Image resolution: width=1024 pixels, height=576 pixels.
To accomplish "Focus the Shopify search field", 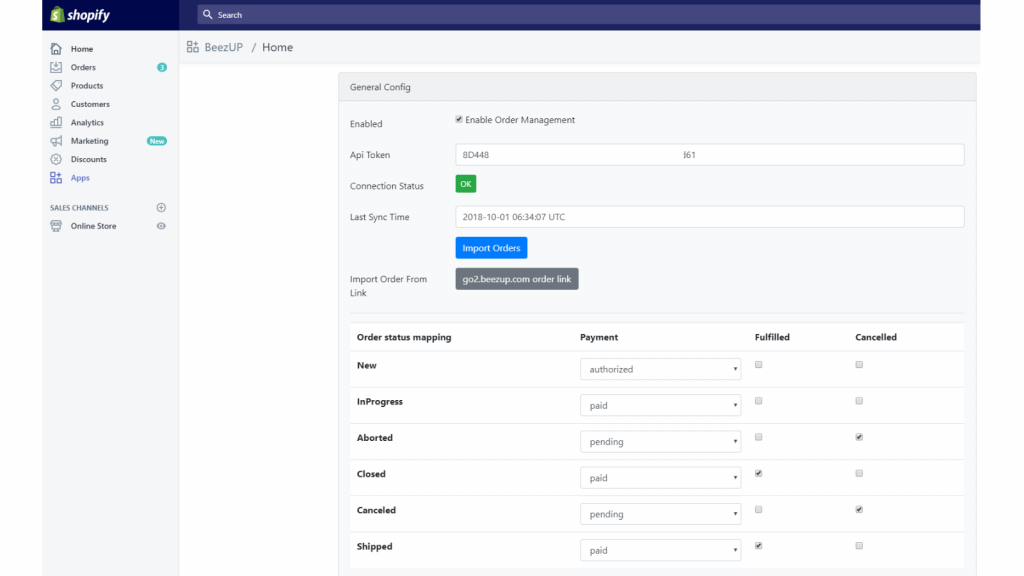I will coord(588,14).
